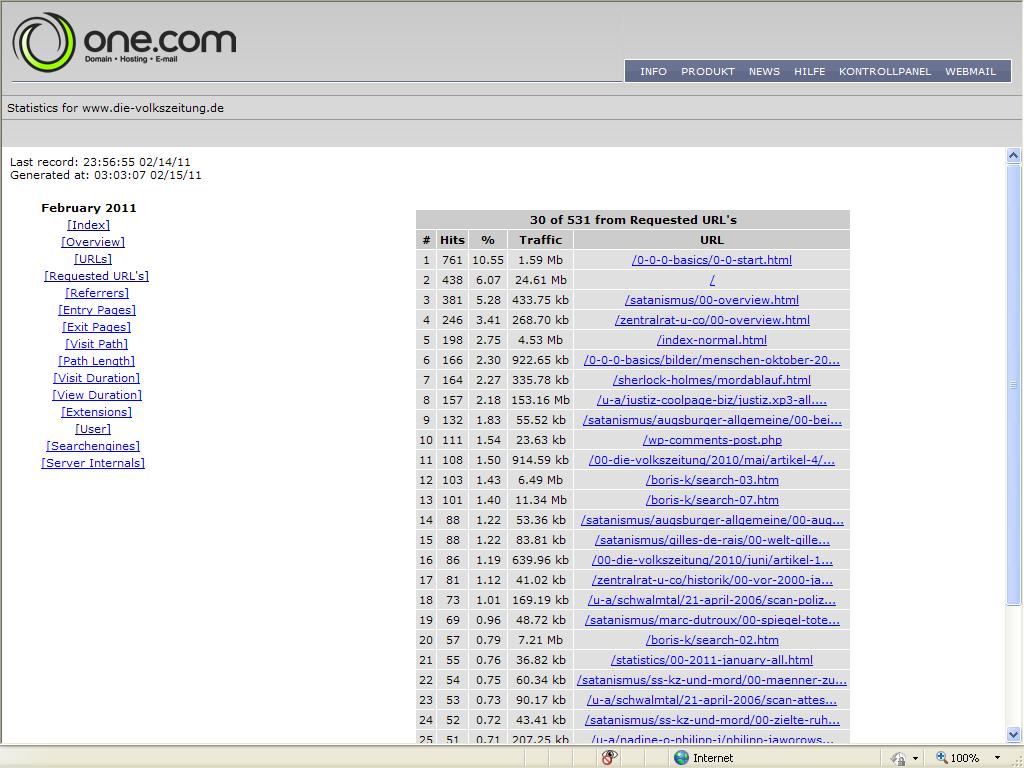This screenshot has width=1024, height=768.
Task: Open the [Index] statistics link
Action: pos(88,225)
